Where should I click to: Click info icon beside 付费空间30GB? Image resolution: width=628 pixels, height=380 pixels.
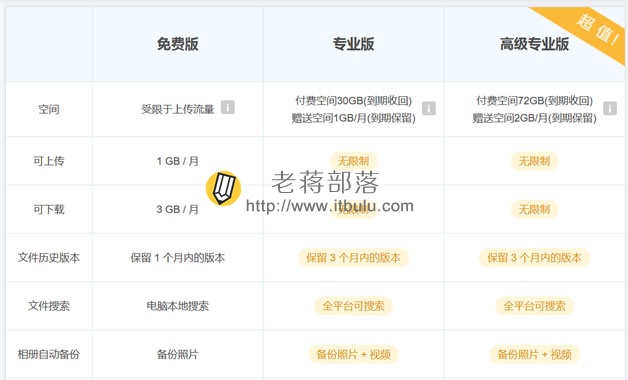pos(429,108)
